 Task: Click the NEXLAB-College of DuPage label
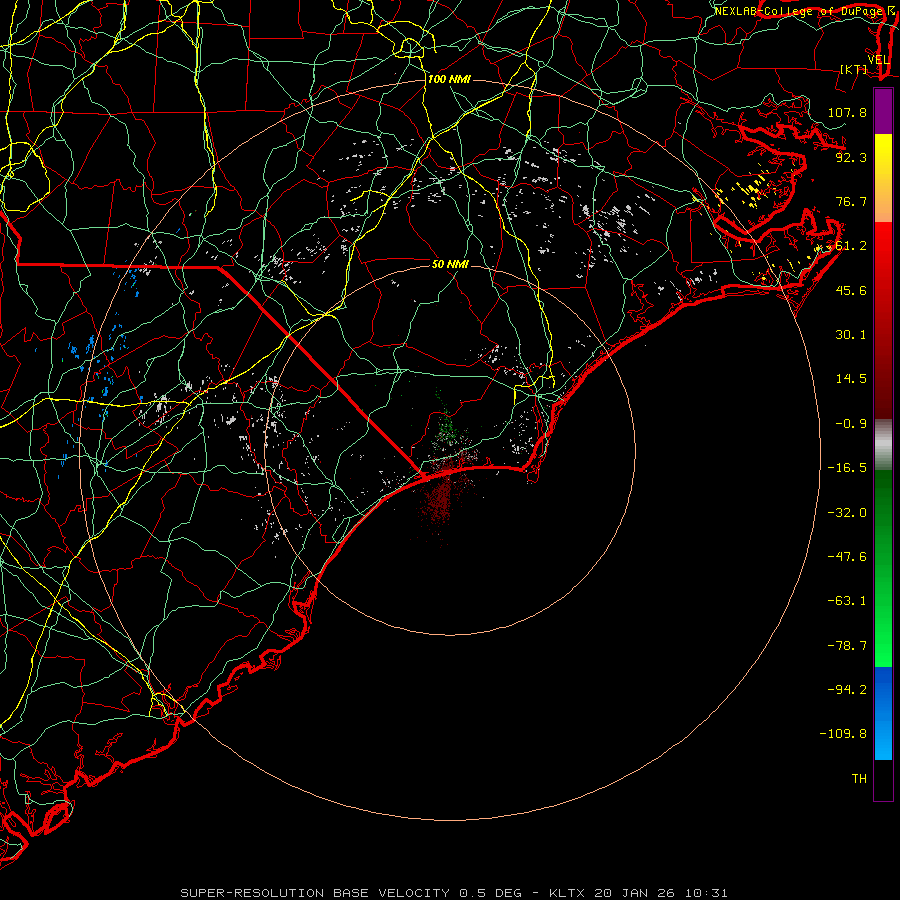pyautogui.click(x=799, y=11)
